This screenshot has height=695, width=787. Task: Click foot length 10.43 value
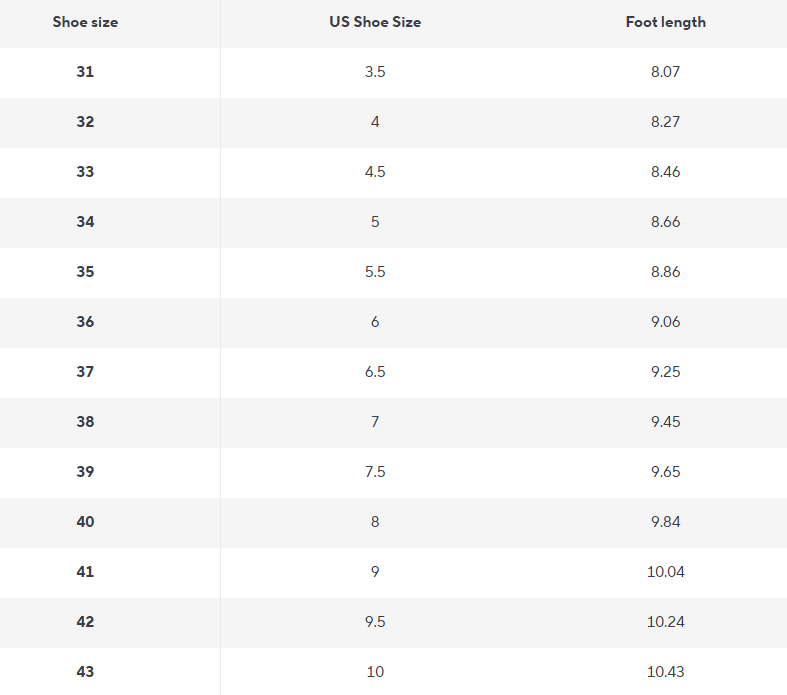[x=665, y=672]
